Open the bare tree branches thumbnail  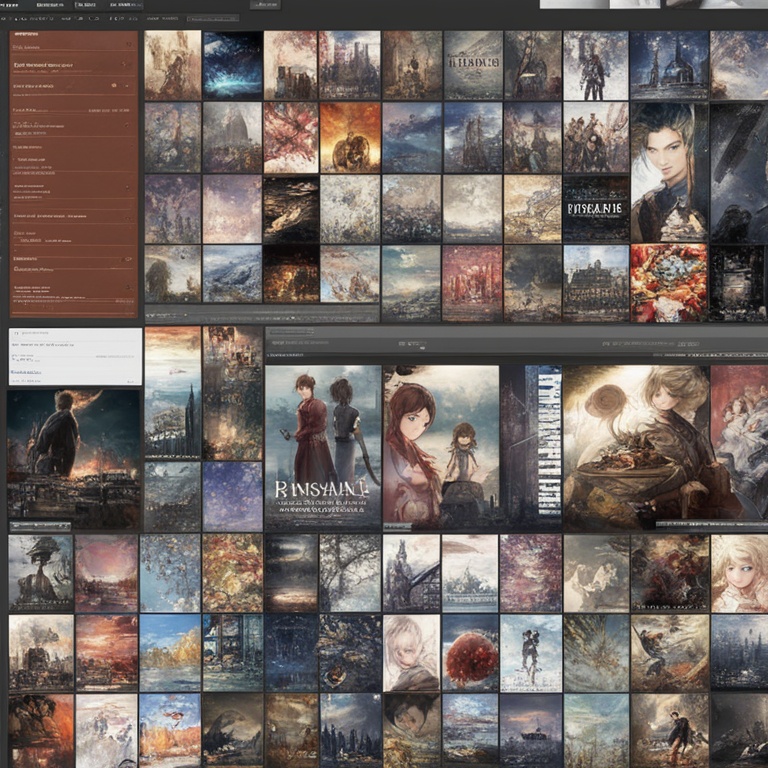pyautogui.click(x=350, y=573)
